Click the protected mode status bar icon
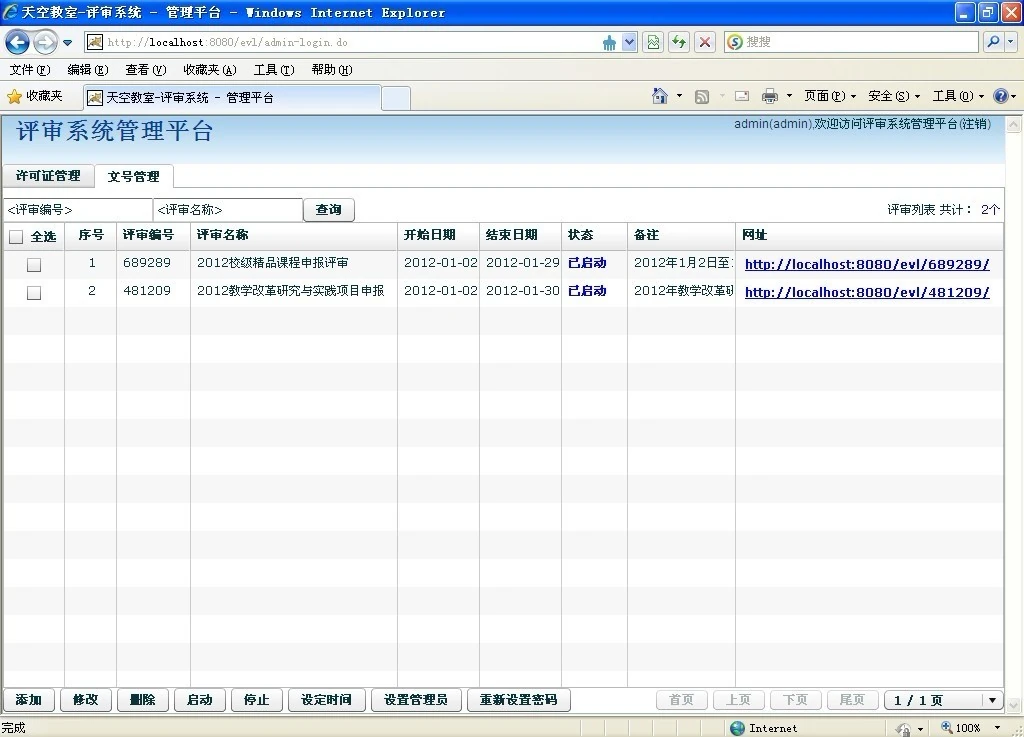The height and width of the screenshot is (737, 1024). (x=904, y=729)
